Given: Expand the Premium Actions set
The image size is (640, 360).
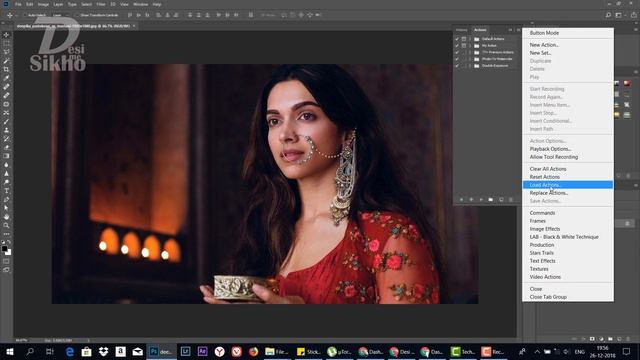Looking at the screenshot, I should coord(470,52).
